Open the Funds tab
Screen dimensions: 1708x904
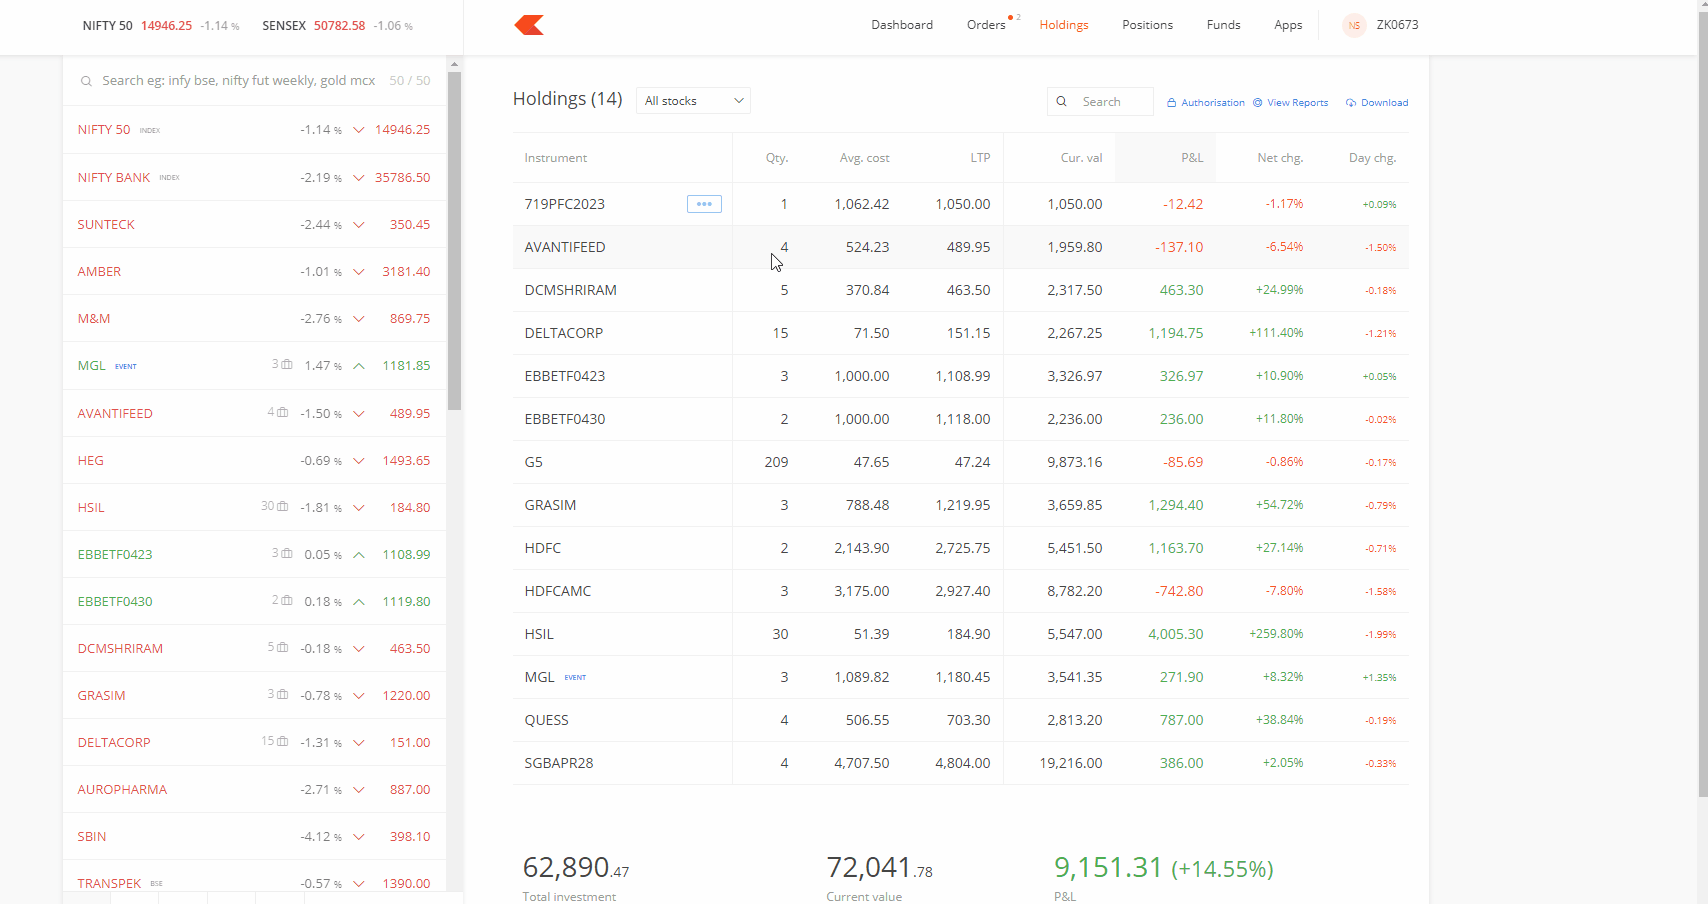pyautogui.click(x=1223, y=25)
